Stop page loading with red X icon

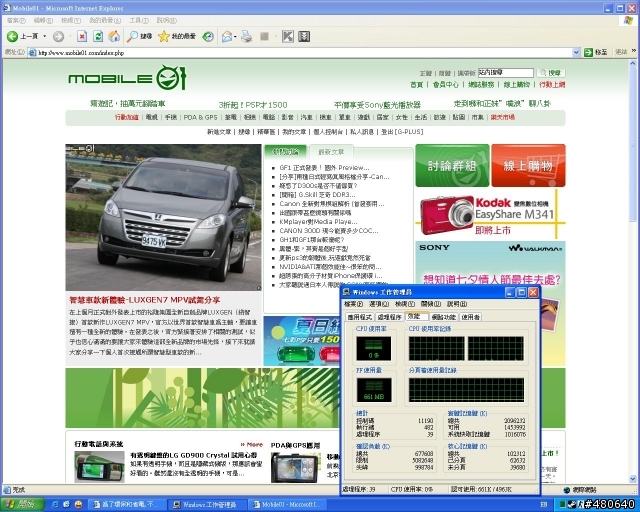click(82, 37)
